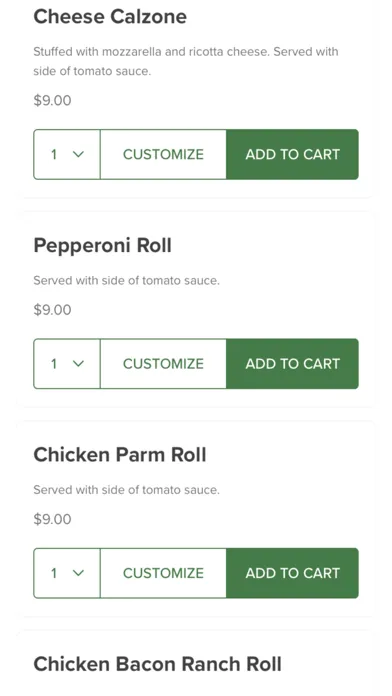Open the Pepperoni Roll quantity dropdown
Image resolution: width=392 pixels, height=696 pixels.
67,364
